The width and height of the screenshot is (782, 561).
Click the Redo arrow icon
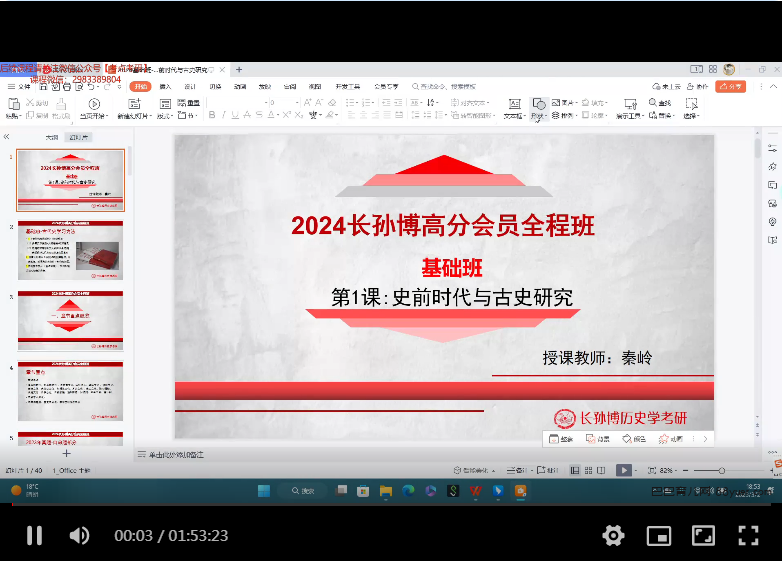click(107, 86)
